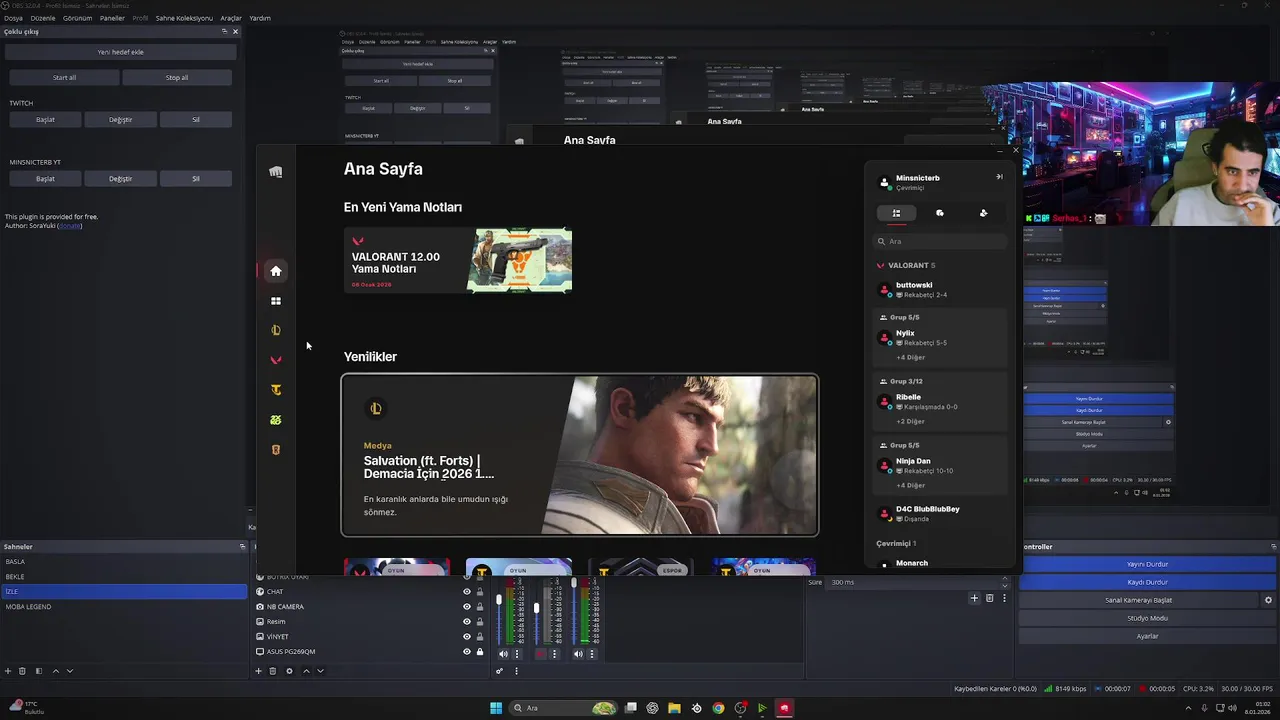Open source properties gear icon

(x=290, y=671)
